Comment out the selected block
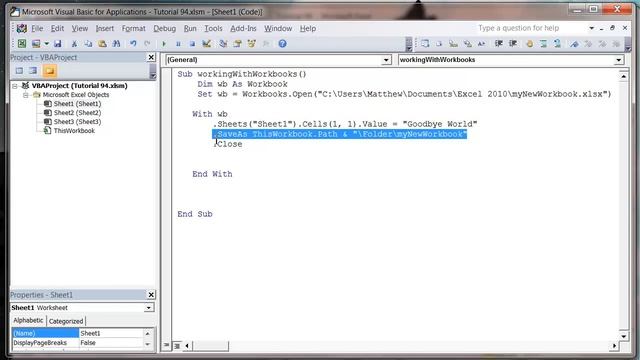This screenshot has width=640, height=360. (543, 44)
